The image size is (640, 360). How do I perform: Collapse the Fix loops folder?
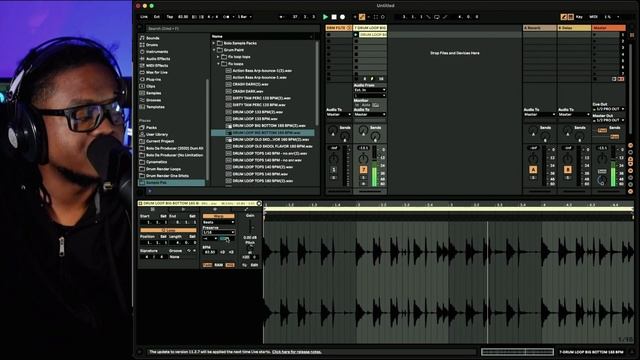tap(218, 64)
